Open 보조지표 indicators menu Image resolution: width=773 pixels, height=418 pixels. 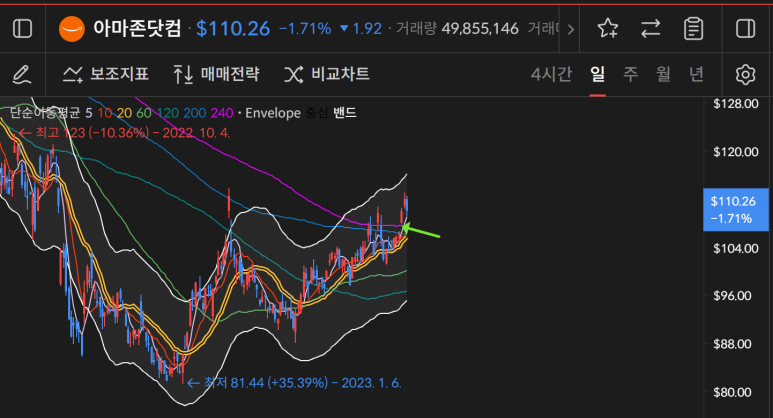[x=105, y=74]
